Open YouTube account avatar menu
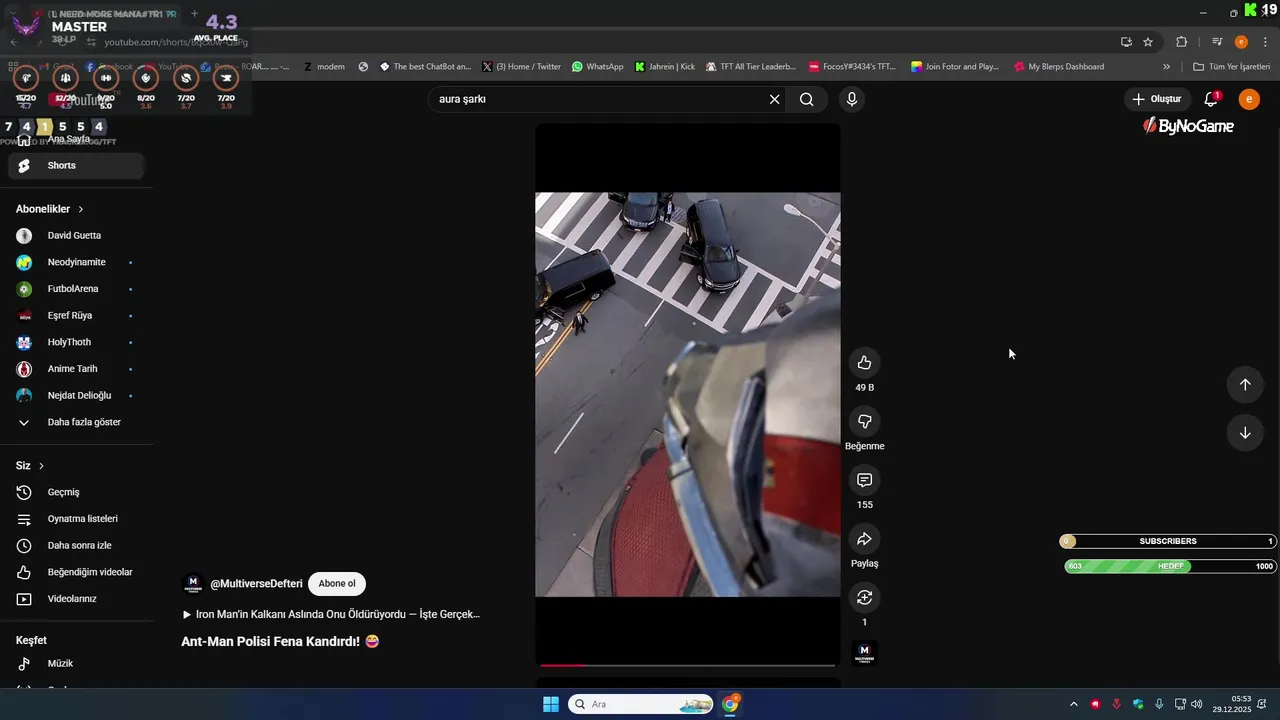1280x720 pixels. click(1249, 99)
